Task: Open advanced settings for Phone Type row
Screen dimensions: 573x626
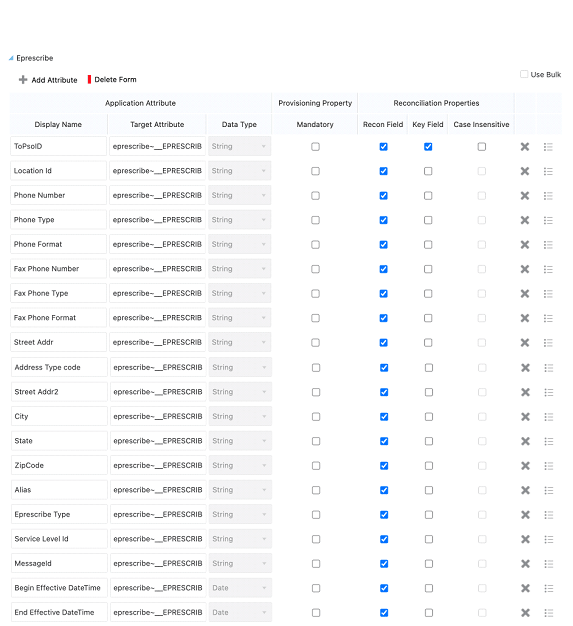Action: (548, 220)
